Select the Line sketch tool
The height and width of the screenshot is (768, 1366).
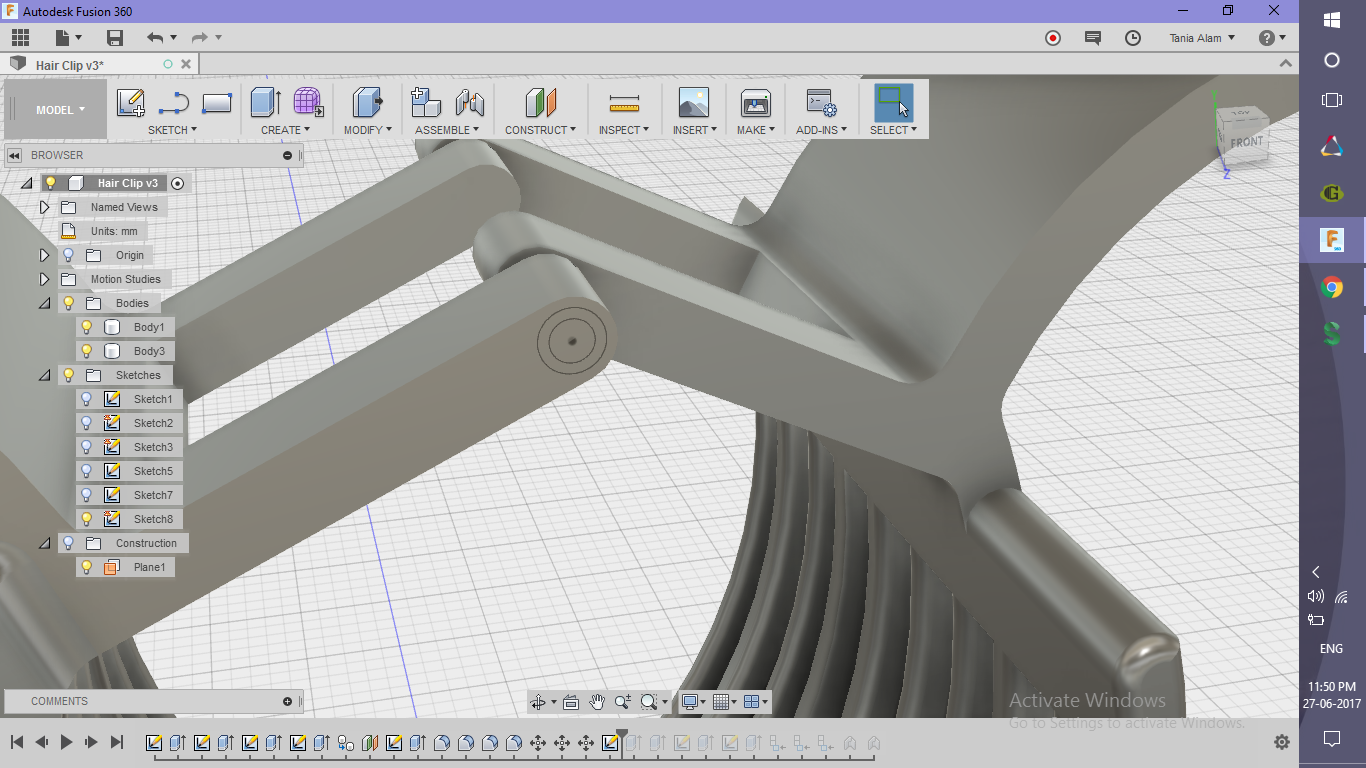tap(174, 102)
